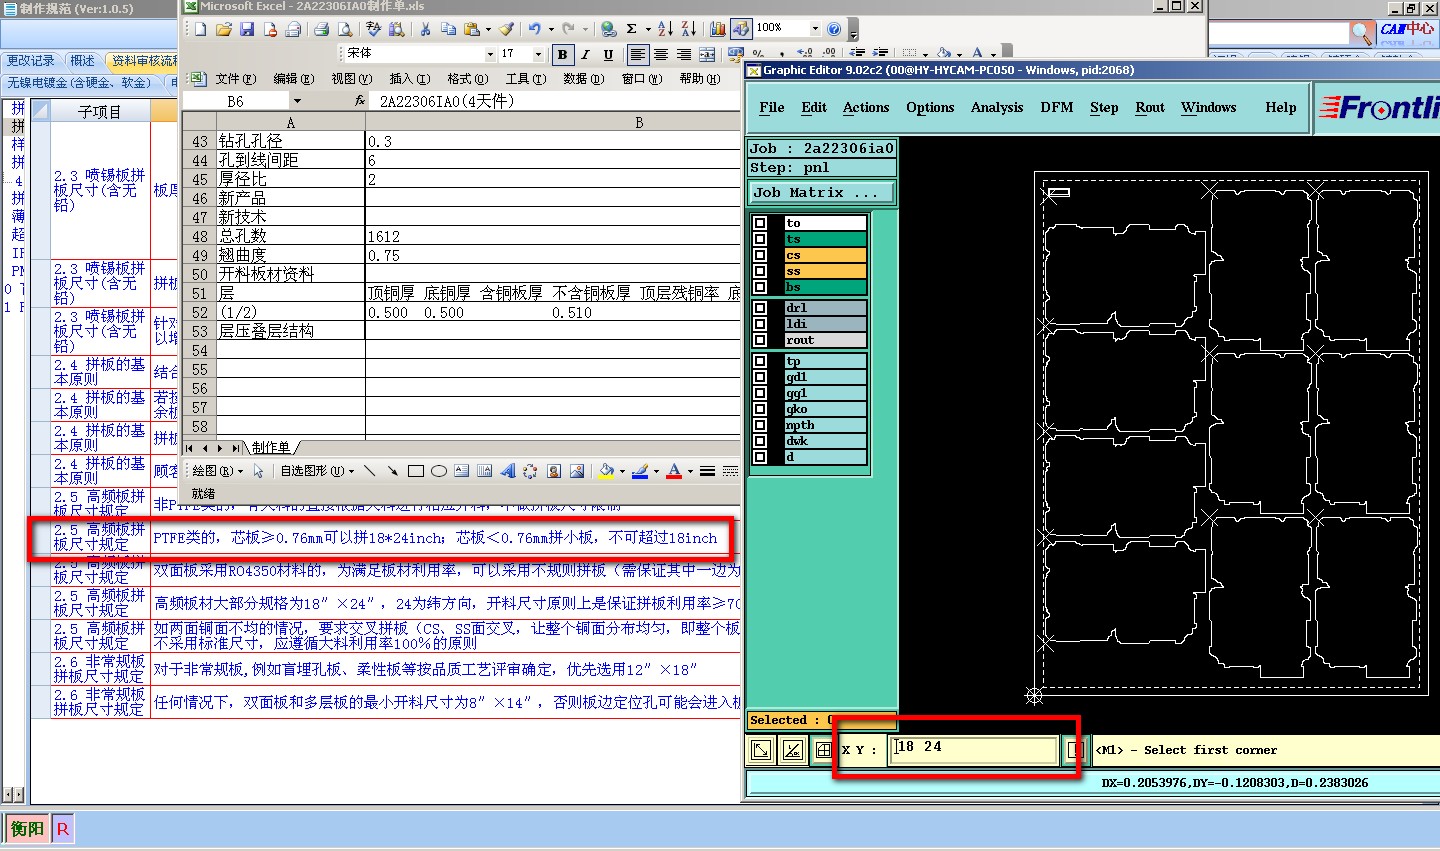The height and width of the screenshot is (851, 1440).
Task: Click the AutoSum sigma icon
Action: click(632, 30)
